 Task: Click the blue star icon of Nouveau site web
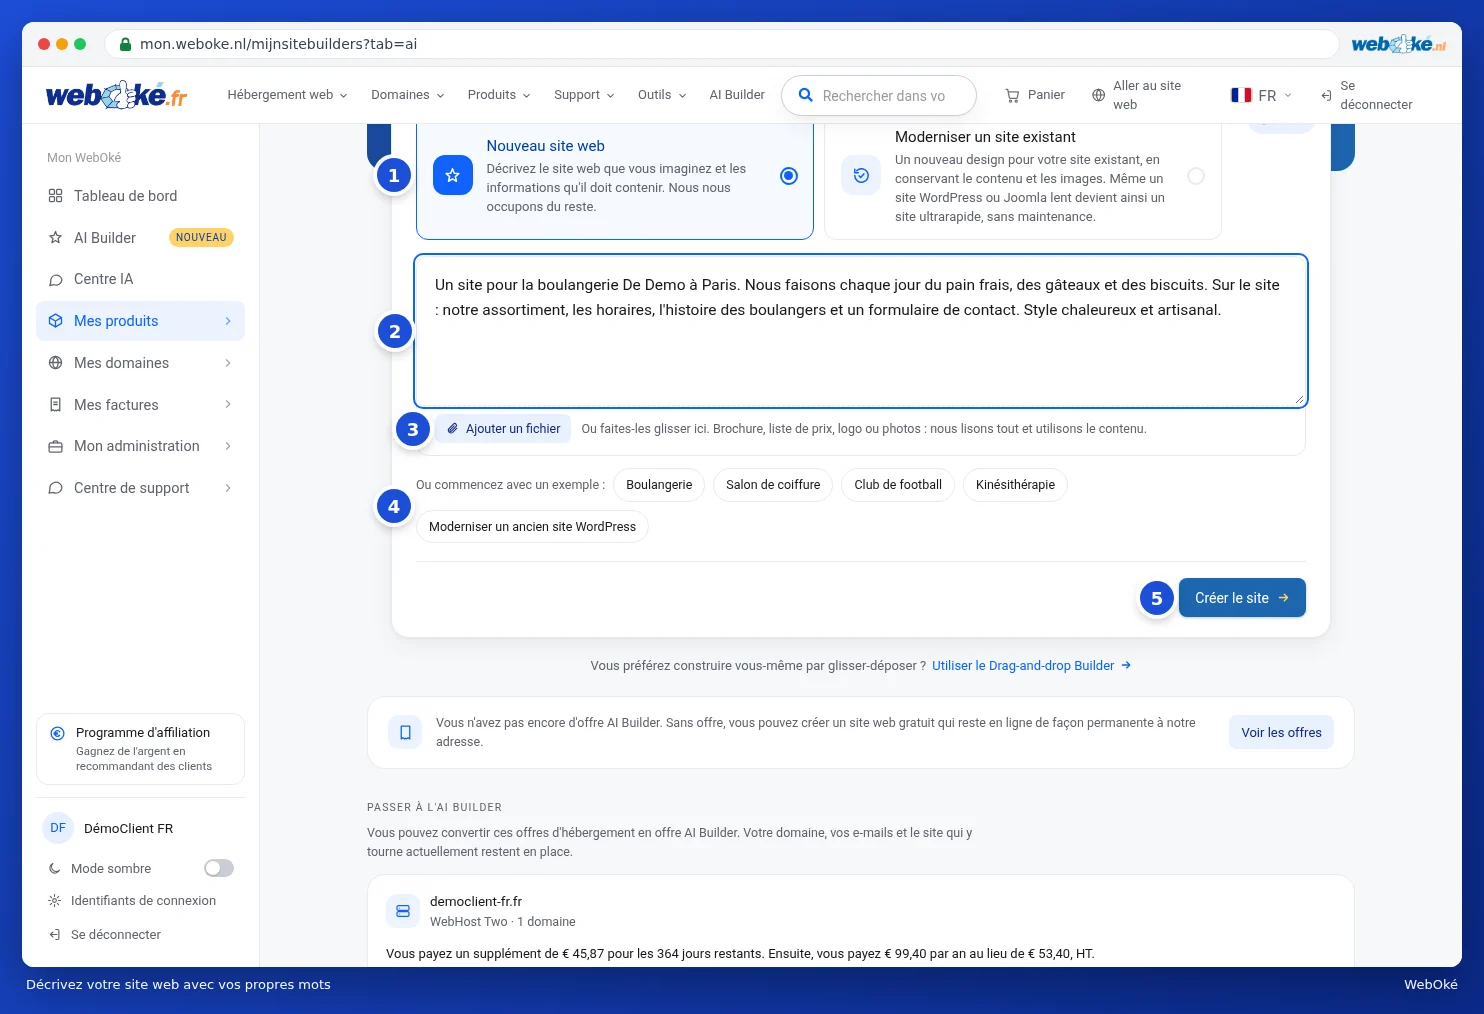tap(452, 175)
